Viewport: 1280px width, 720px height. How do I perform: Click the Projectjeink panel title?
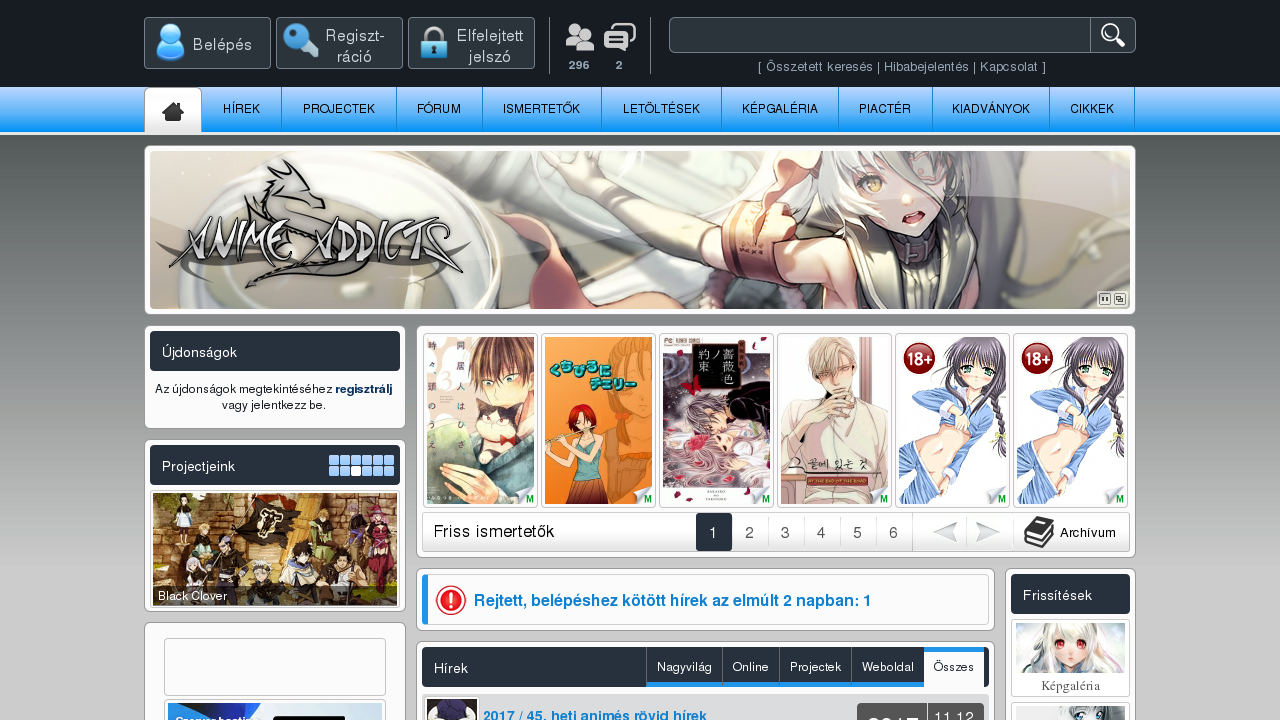point(198,466)
